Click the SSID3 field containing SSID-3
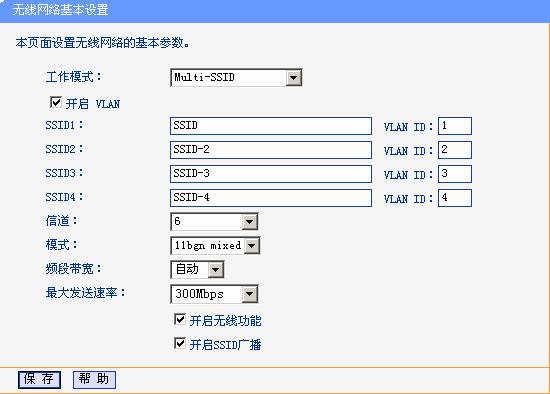This screenshot has width=550, height=394. pos(271,174)
